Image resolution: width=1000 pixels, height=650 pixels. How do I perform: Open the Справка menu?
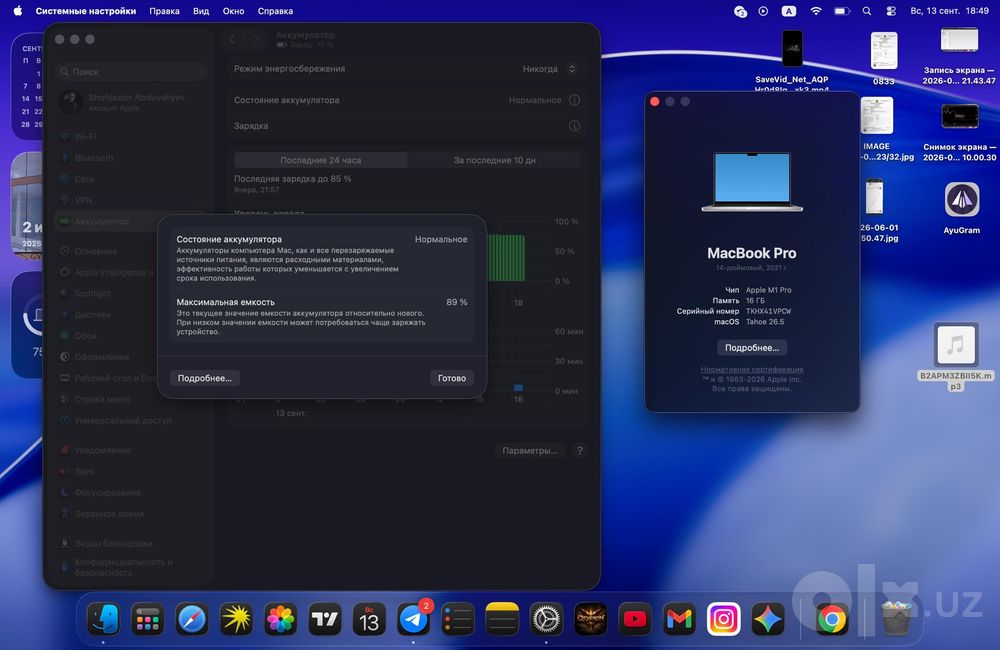pyautogui.click(x=276, y=11)
